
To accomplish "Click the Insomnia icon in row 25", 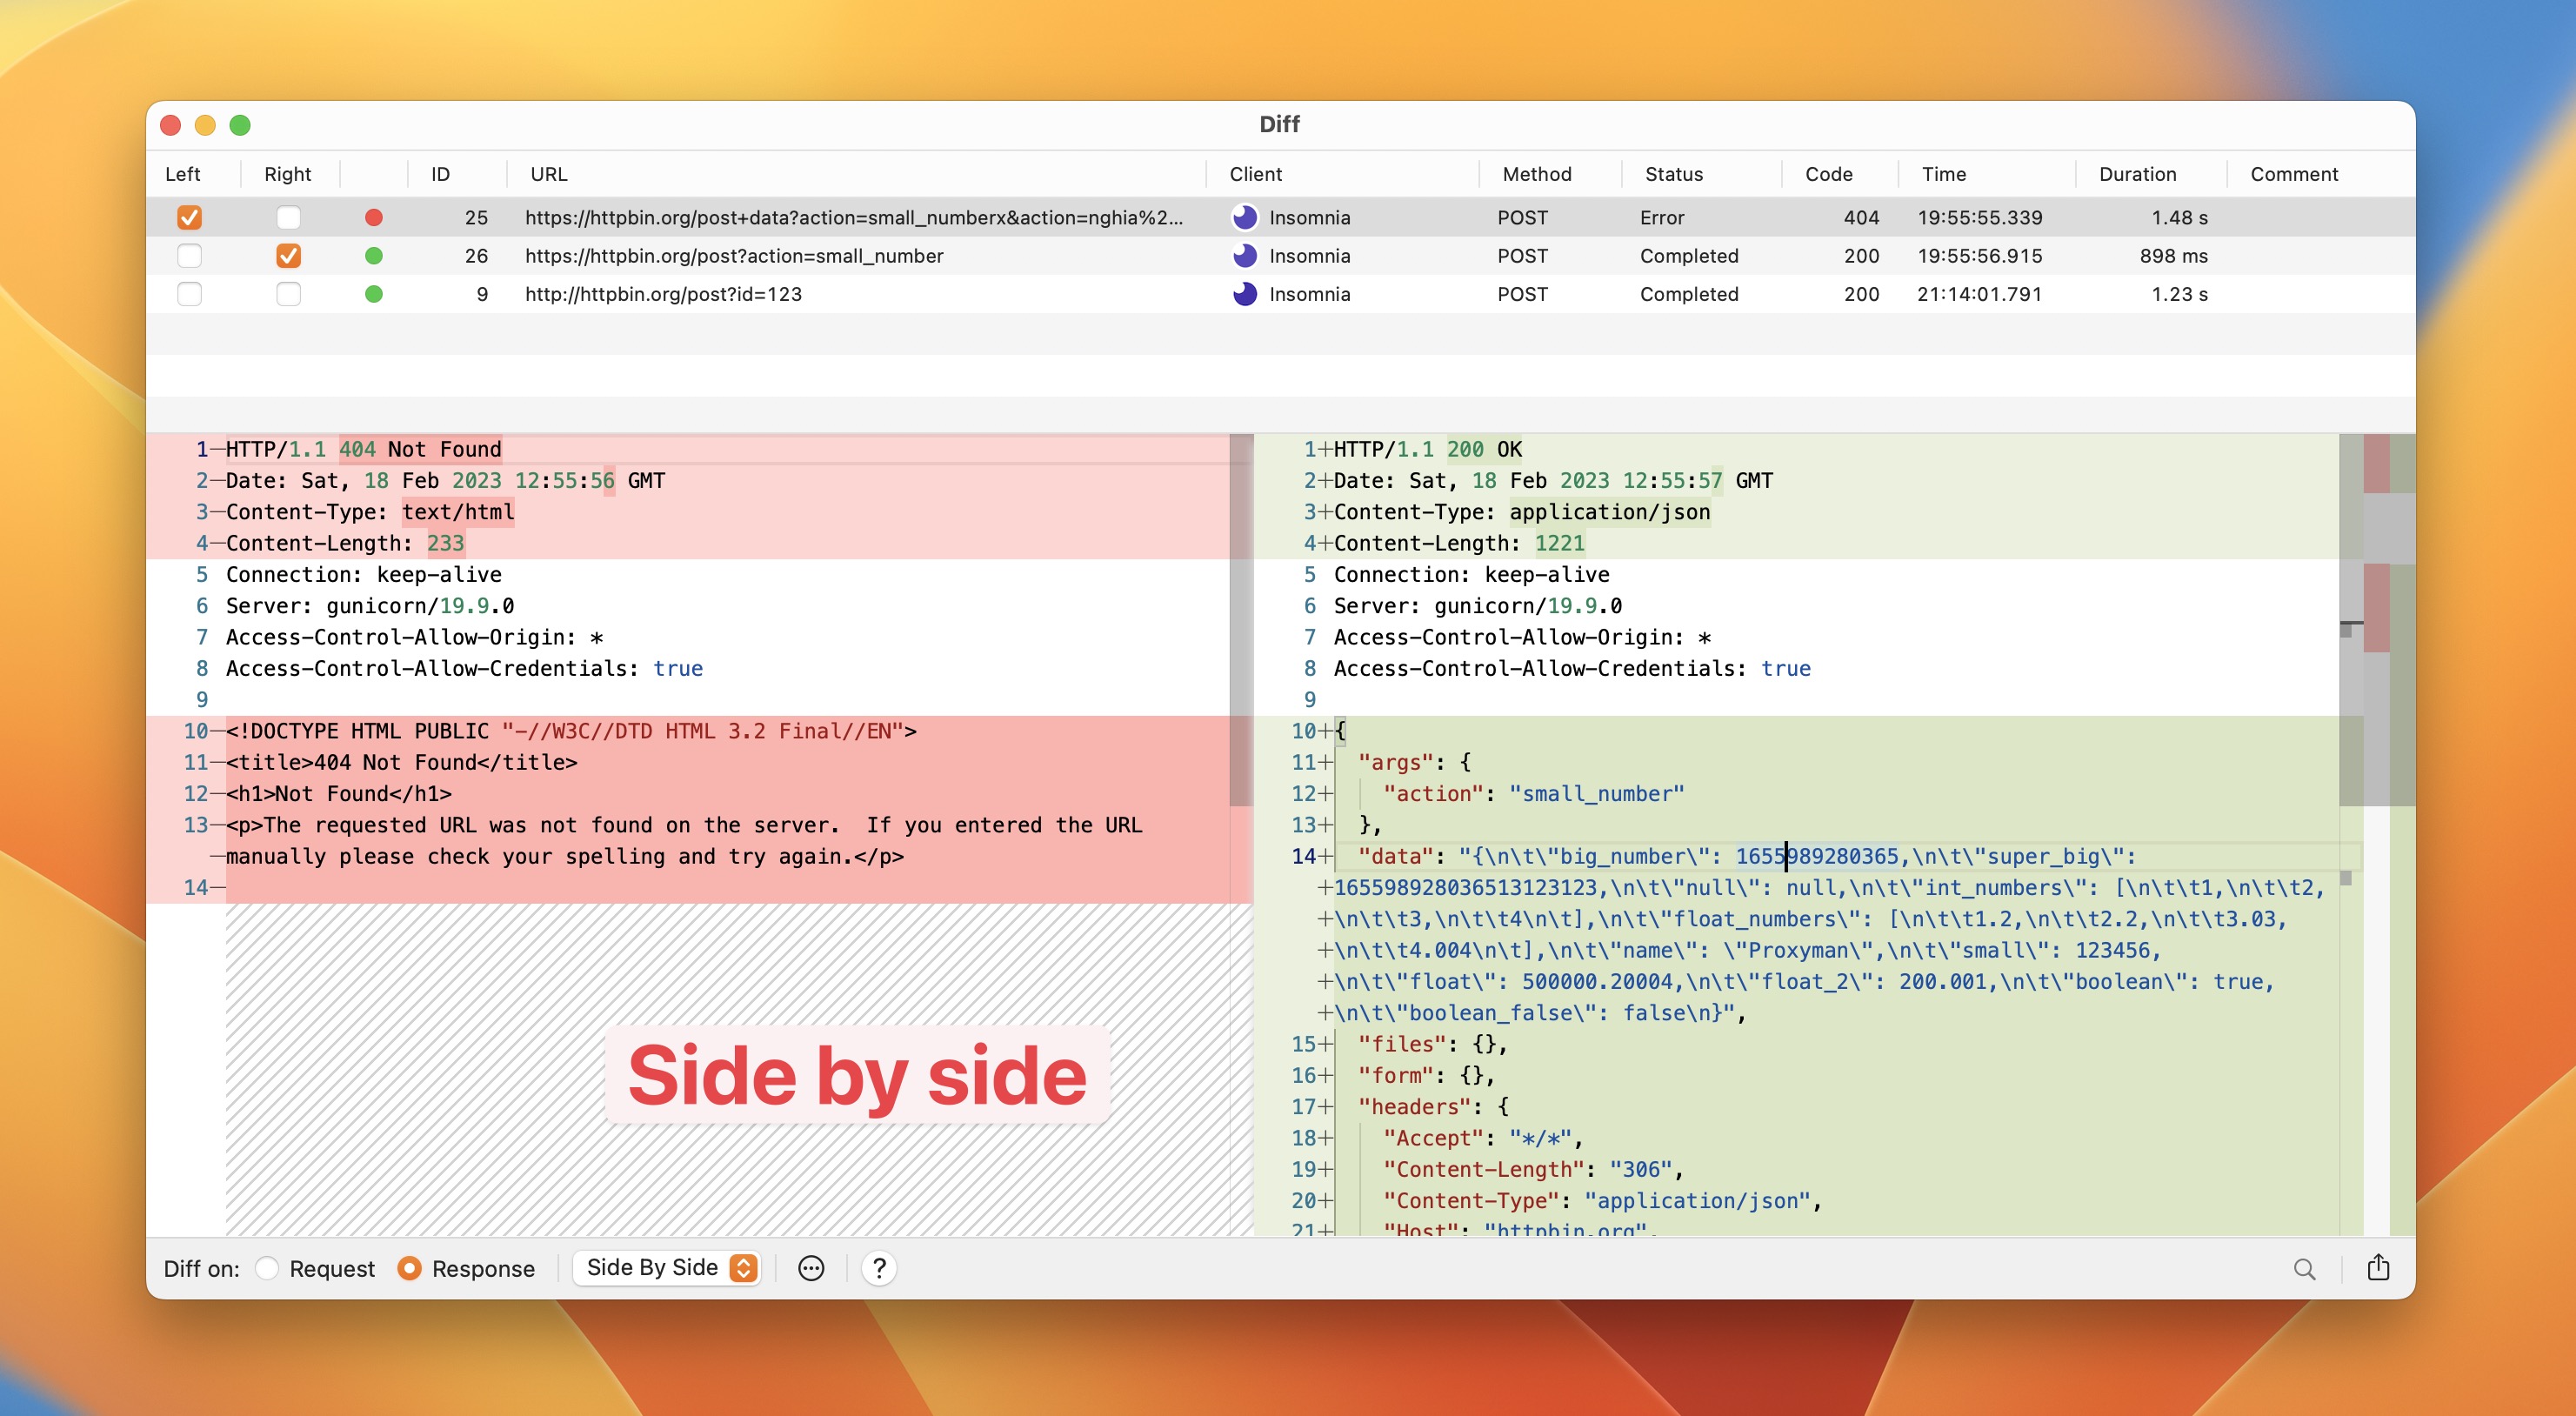I will click(x=1244, y=217).
